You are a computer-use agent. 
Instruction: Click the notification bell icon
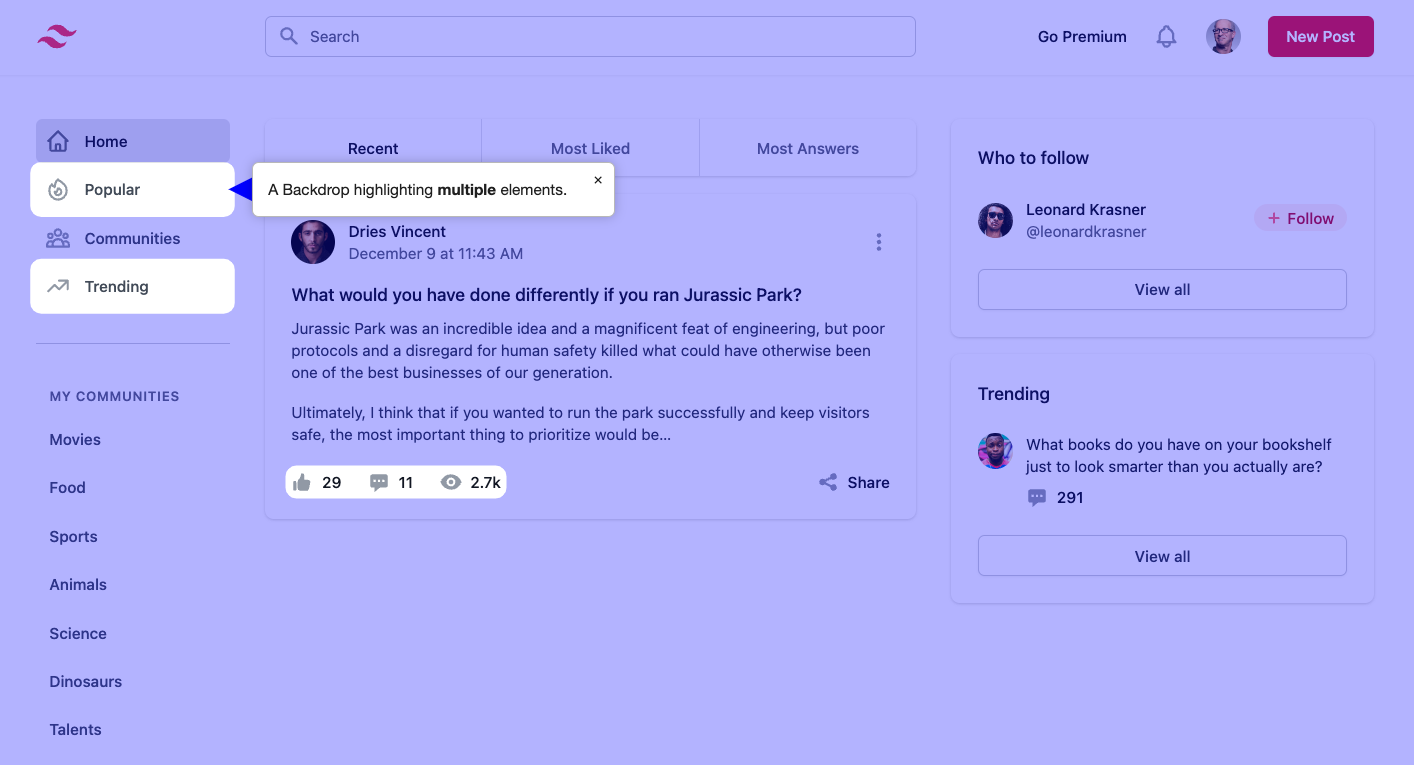(1166, 37)
